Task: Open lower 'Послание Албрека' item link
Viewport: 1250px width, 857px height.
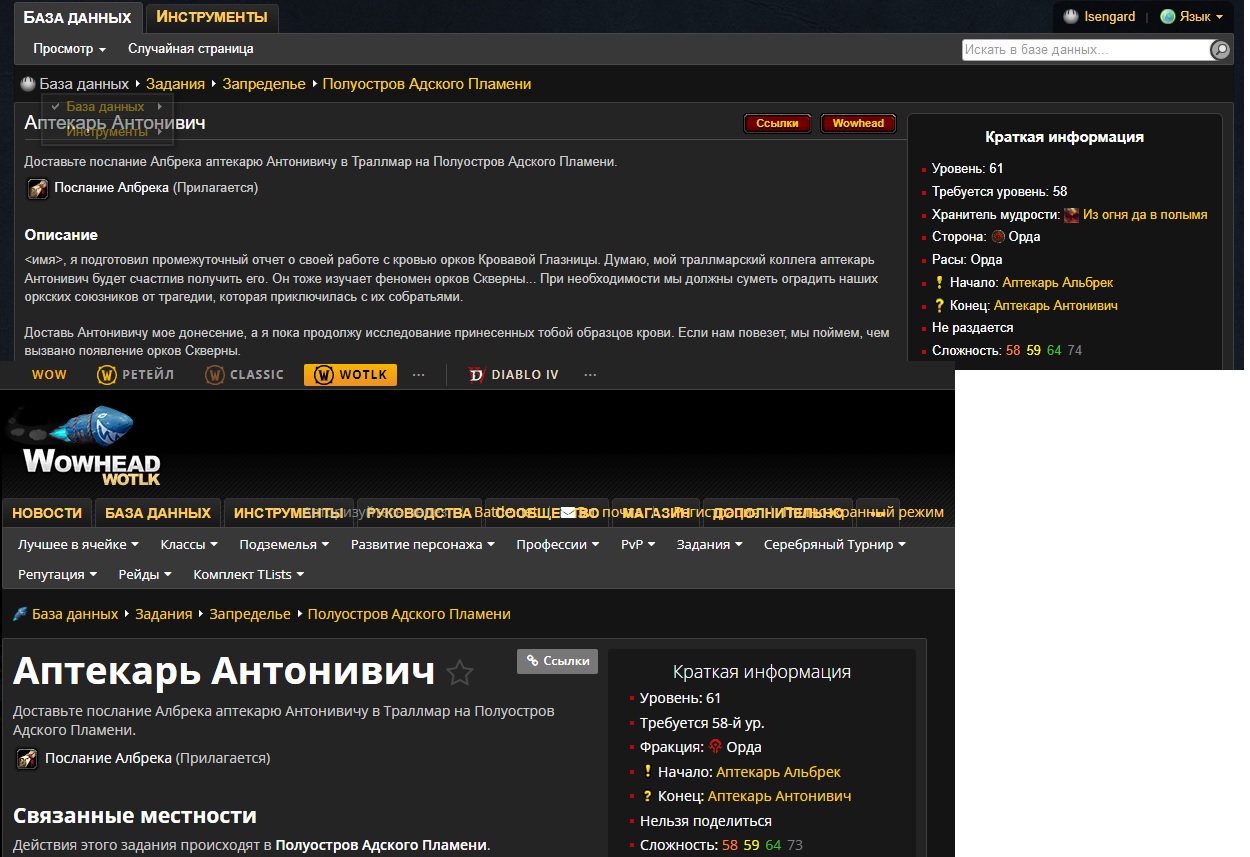Action: [x=108, y=758]
